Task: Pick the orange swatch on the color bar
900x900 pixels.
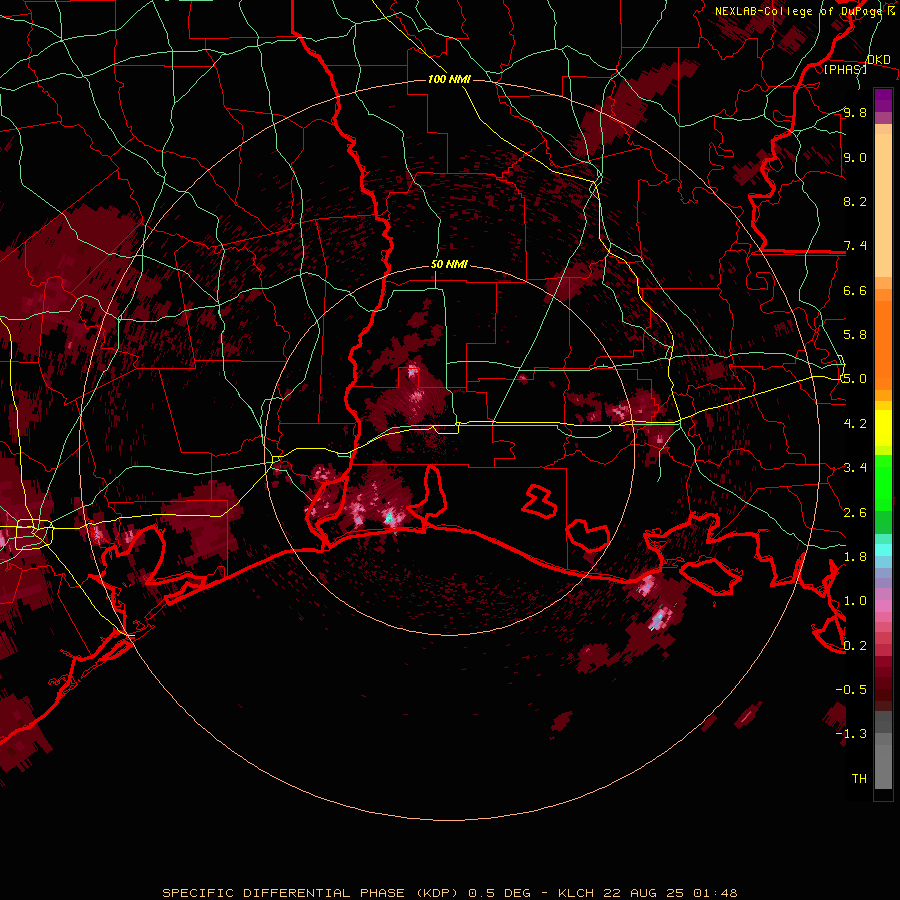Action: [883, 340]
